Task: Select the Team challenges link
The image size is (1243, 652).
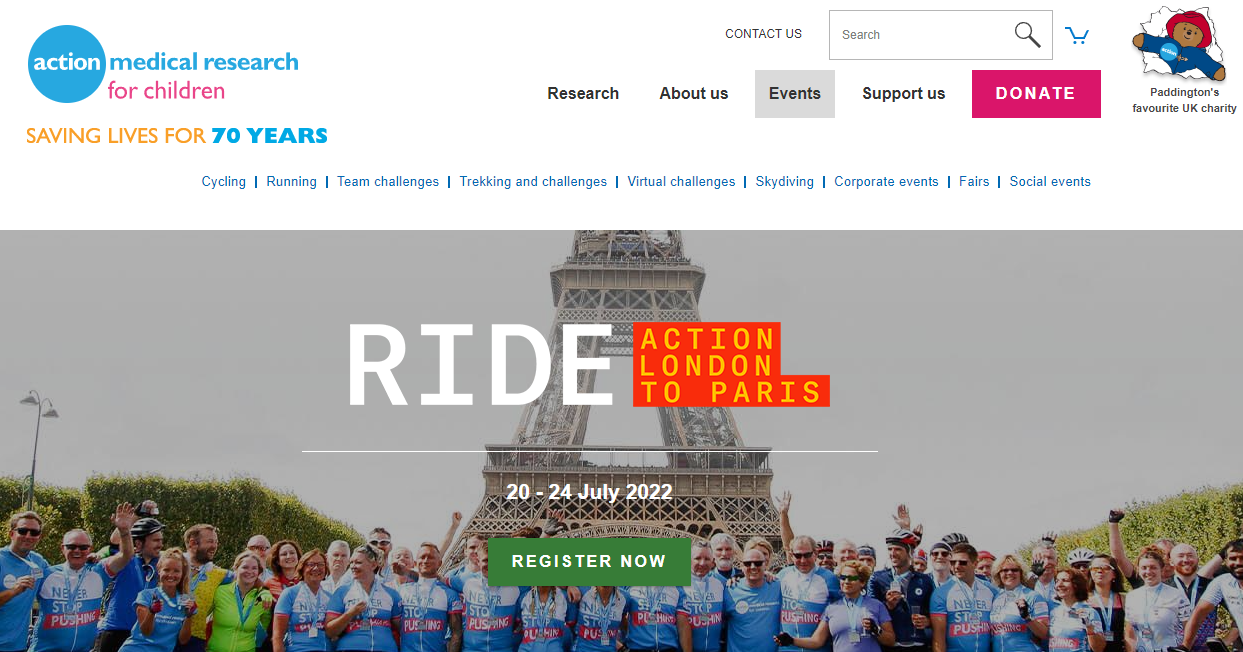Action: tap(388, 182)
